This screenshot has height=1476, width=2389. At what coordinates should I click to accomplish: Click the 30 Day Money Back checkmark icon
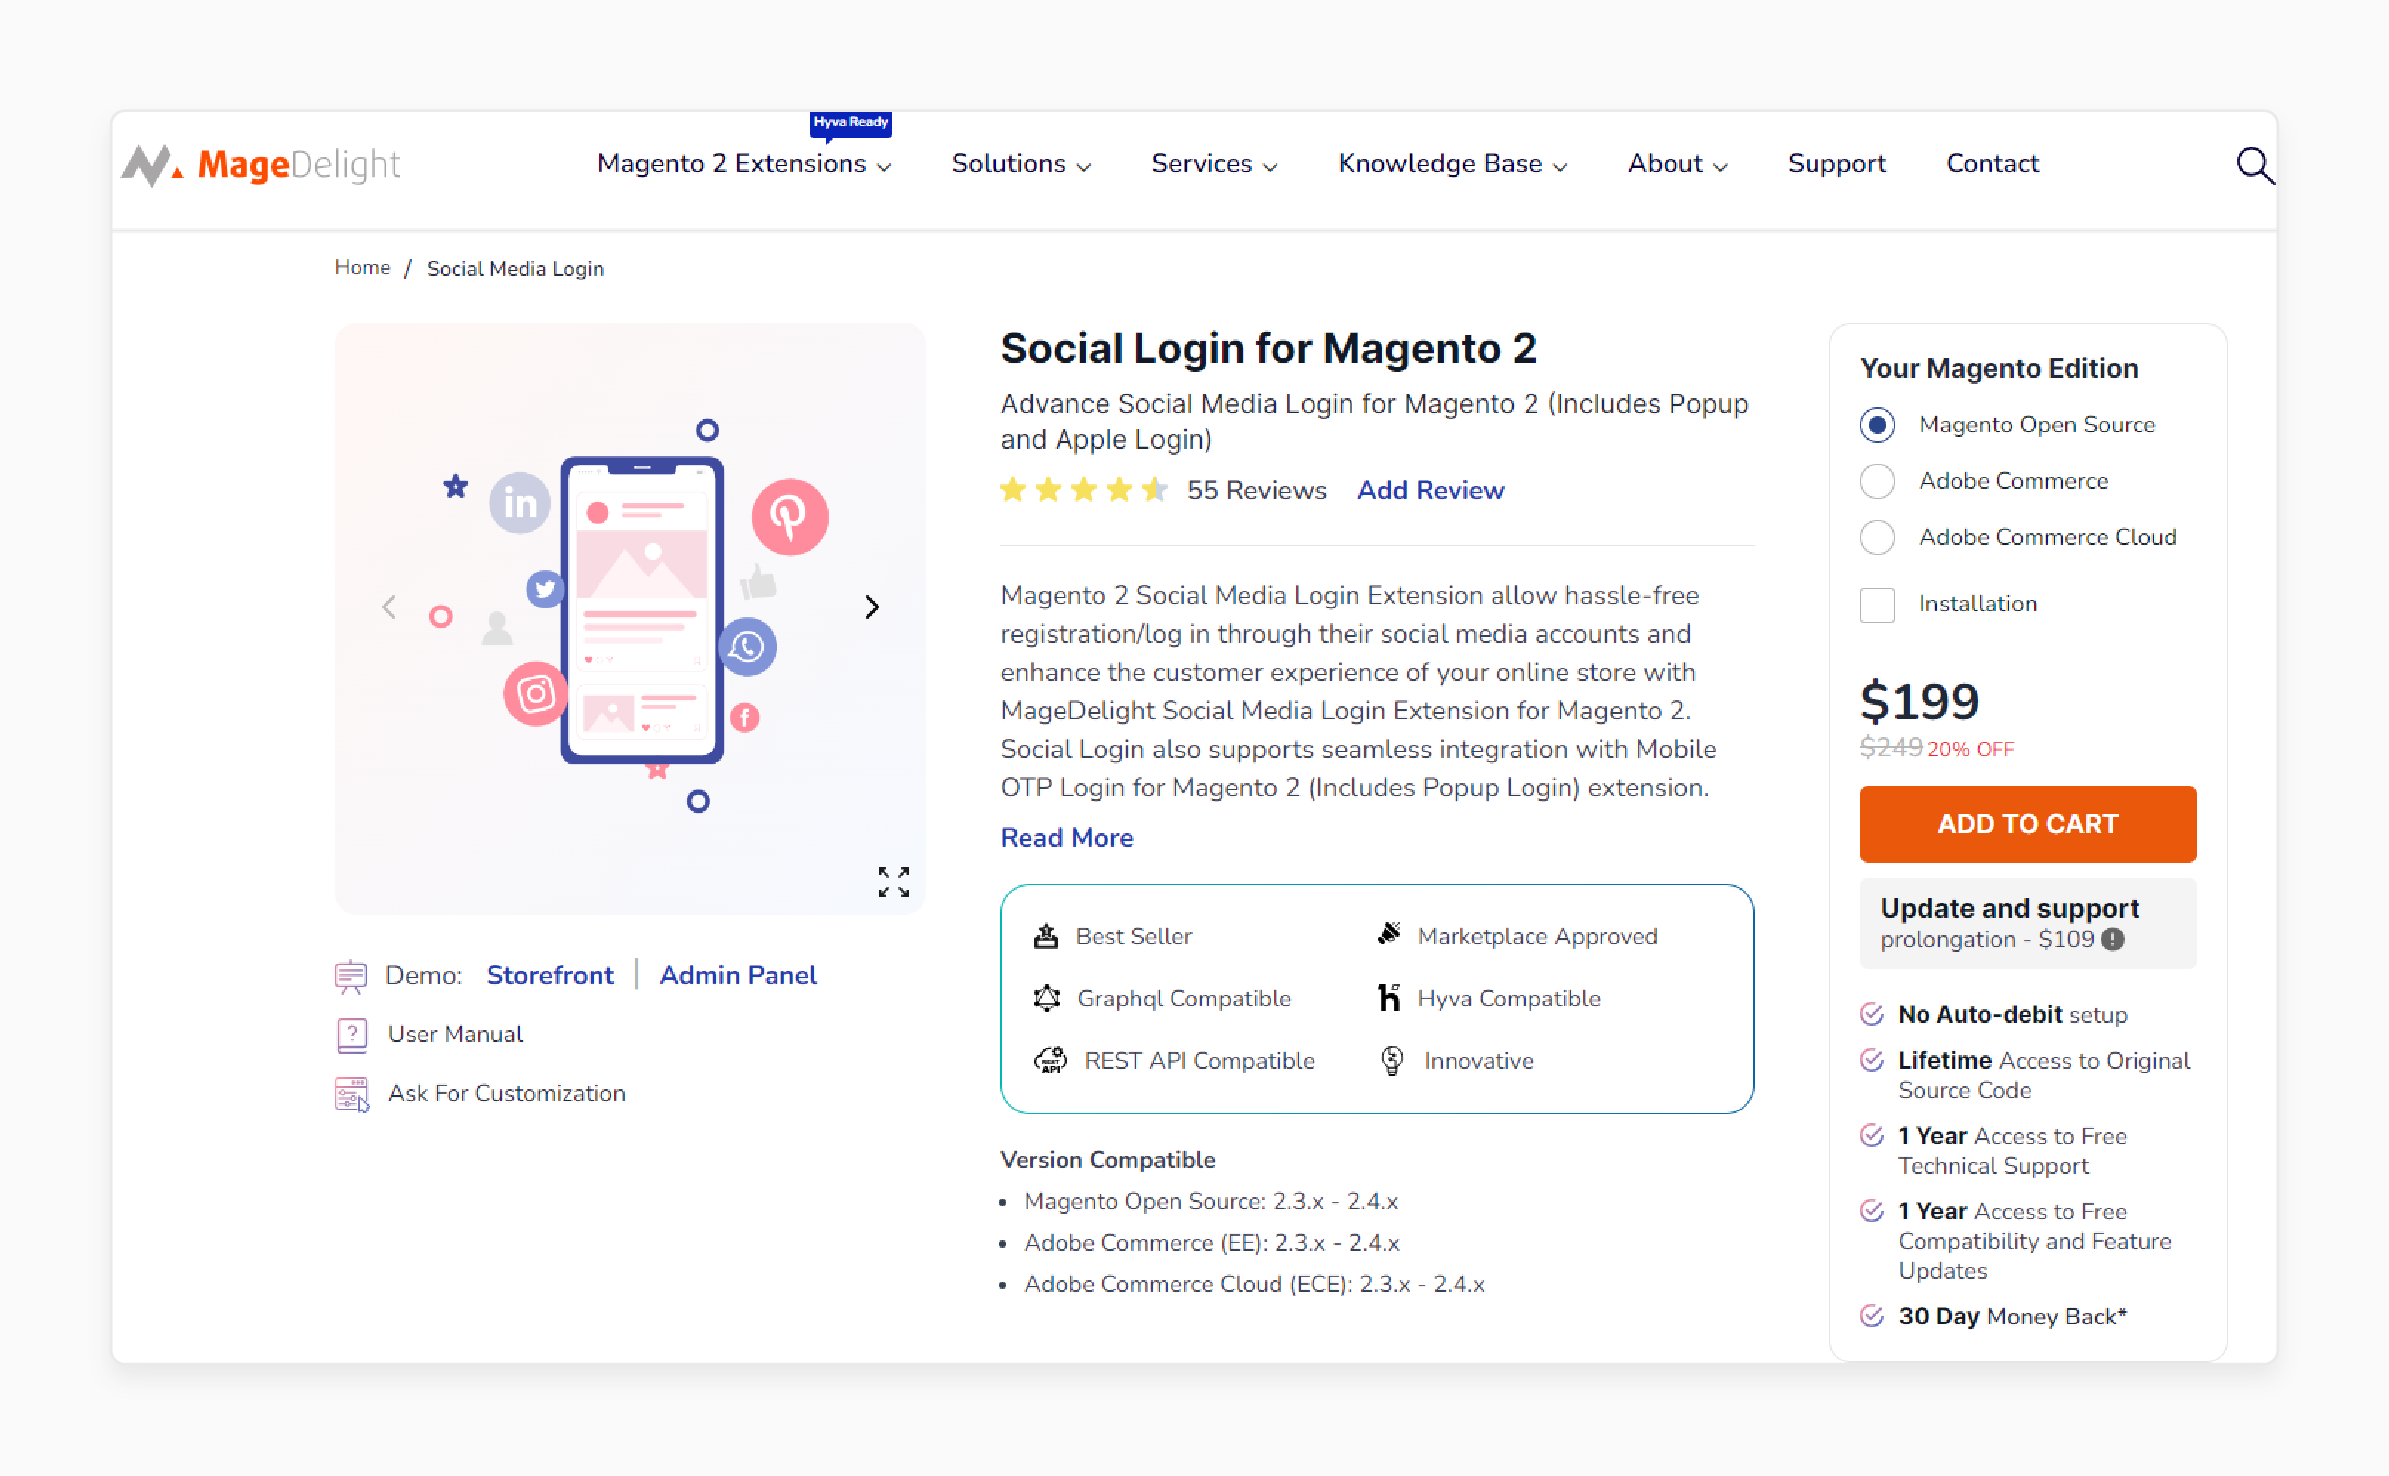(1872, 1316)
